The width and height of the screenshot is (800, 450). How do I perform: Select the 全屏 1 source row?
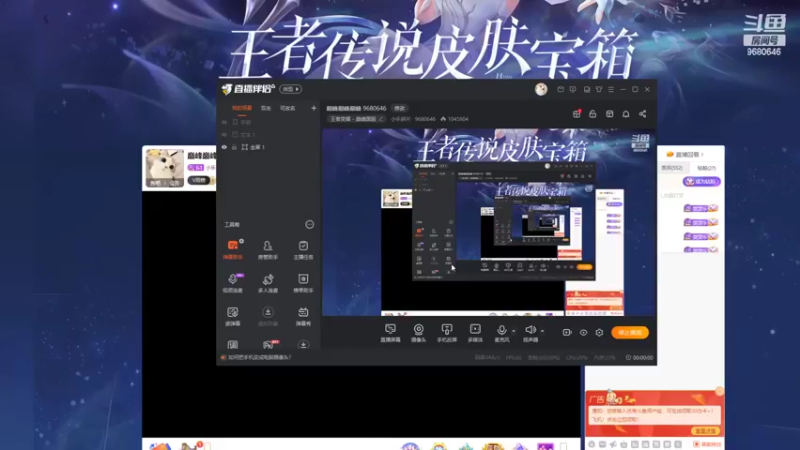268,147
